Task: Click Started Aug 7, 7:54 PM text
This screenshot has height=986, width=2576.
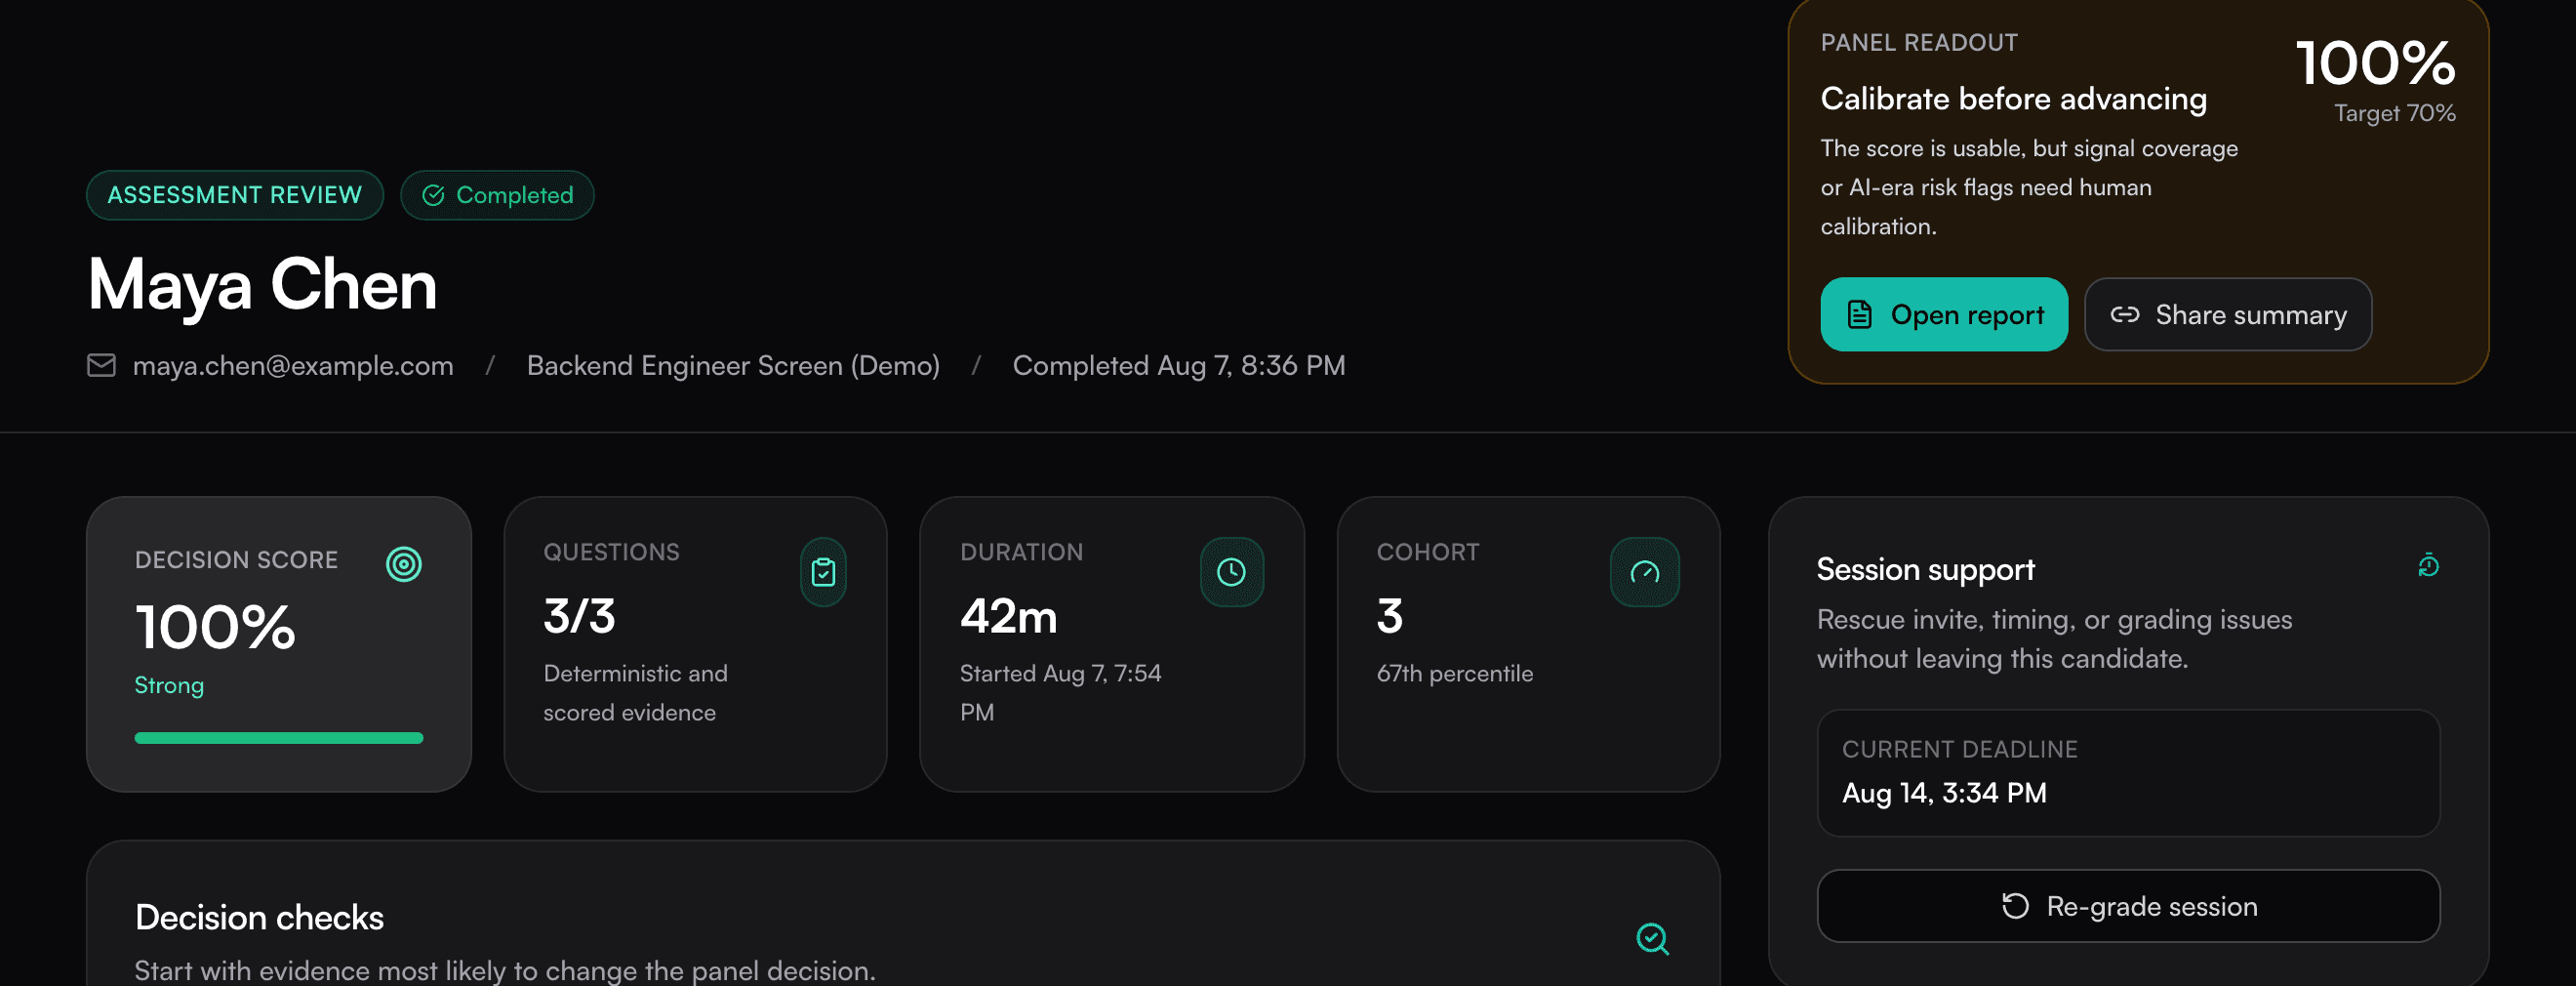Action: pyautogui.click(x=1060, y=693)
